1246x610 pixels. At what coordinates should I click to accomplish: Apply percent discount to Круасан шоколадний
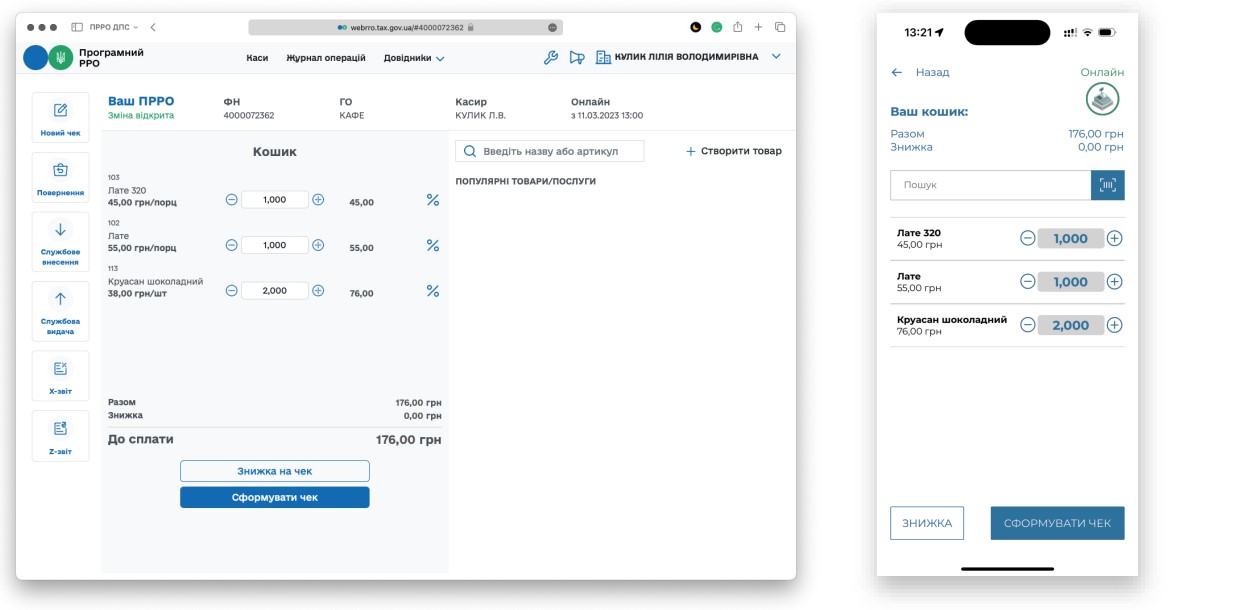pos(433,291)
